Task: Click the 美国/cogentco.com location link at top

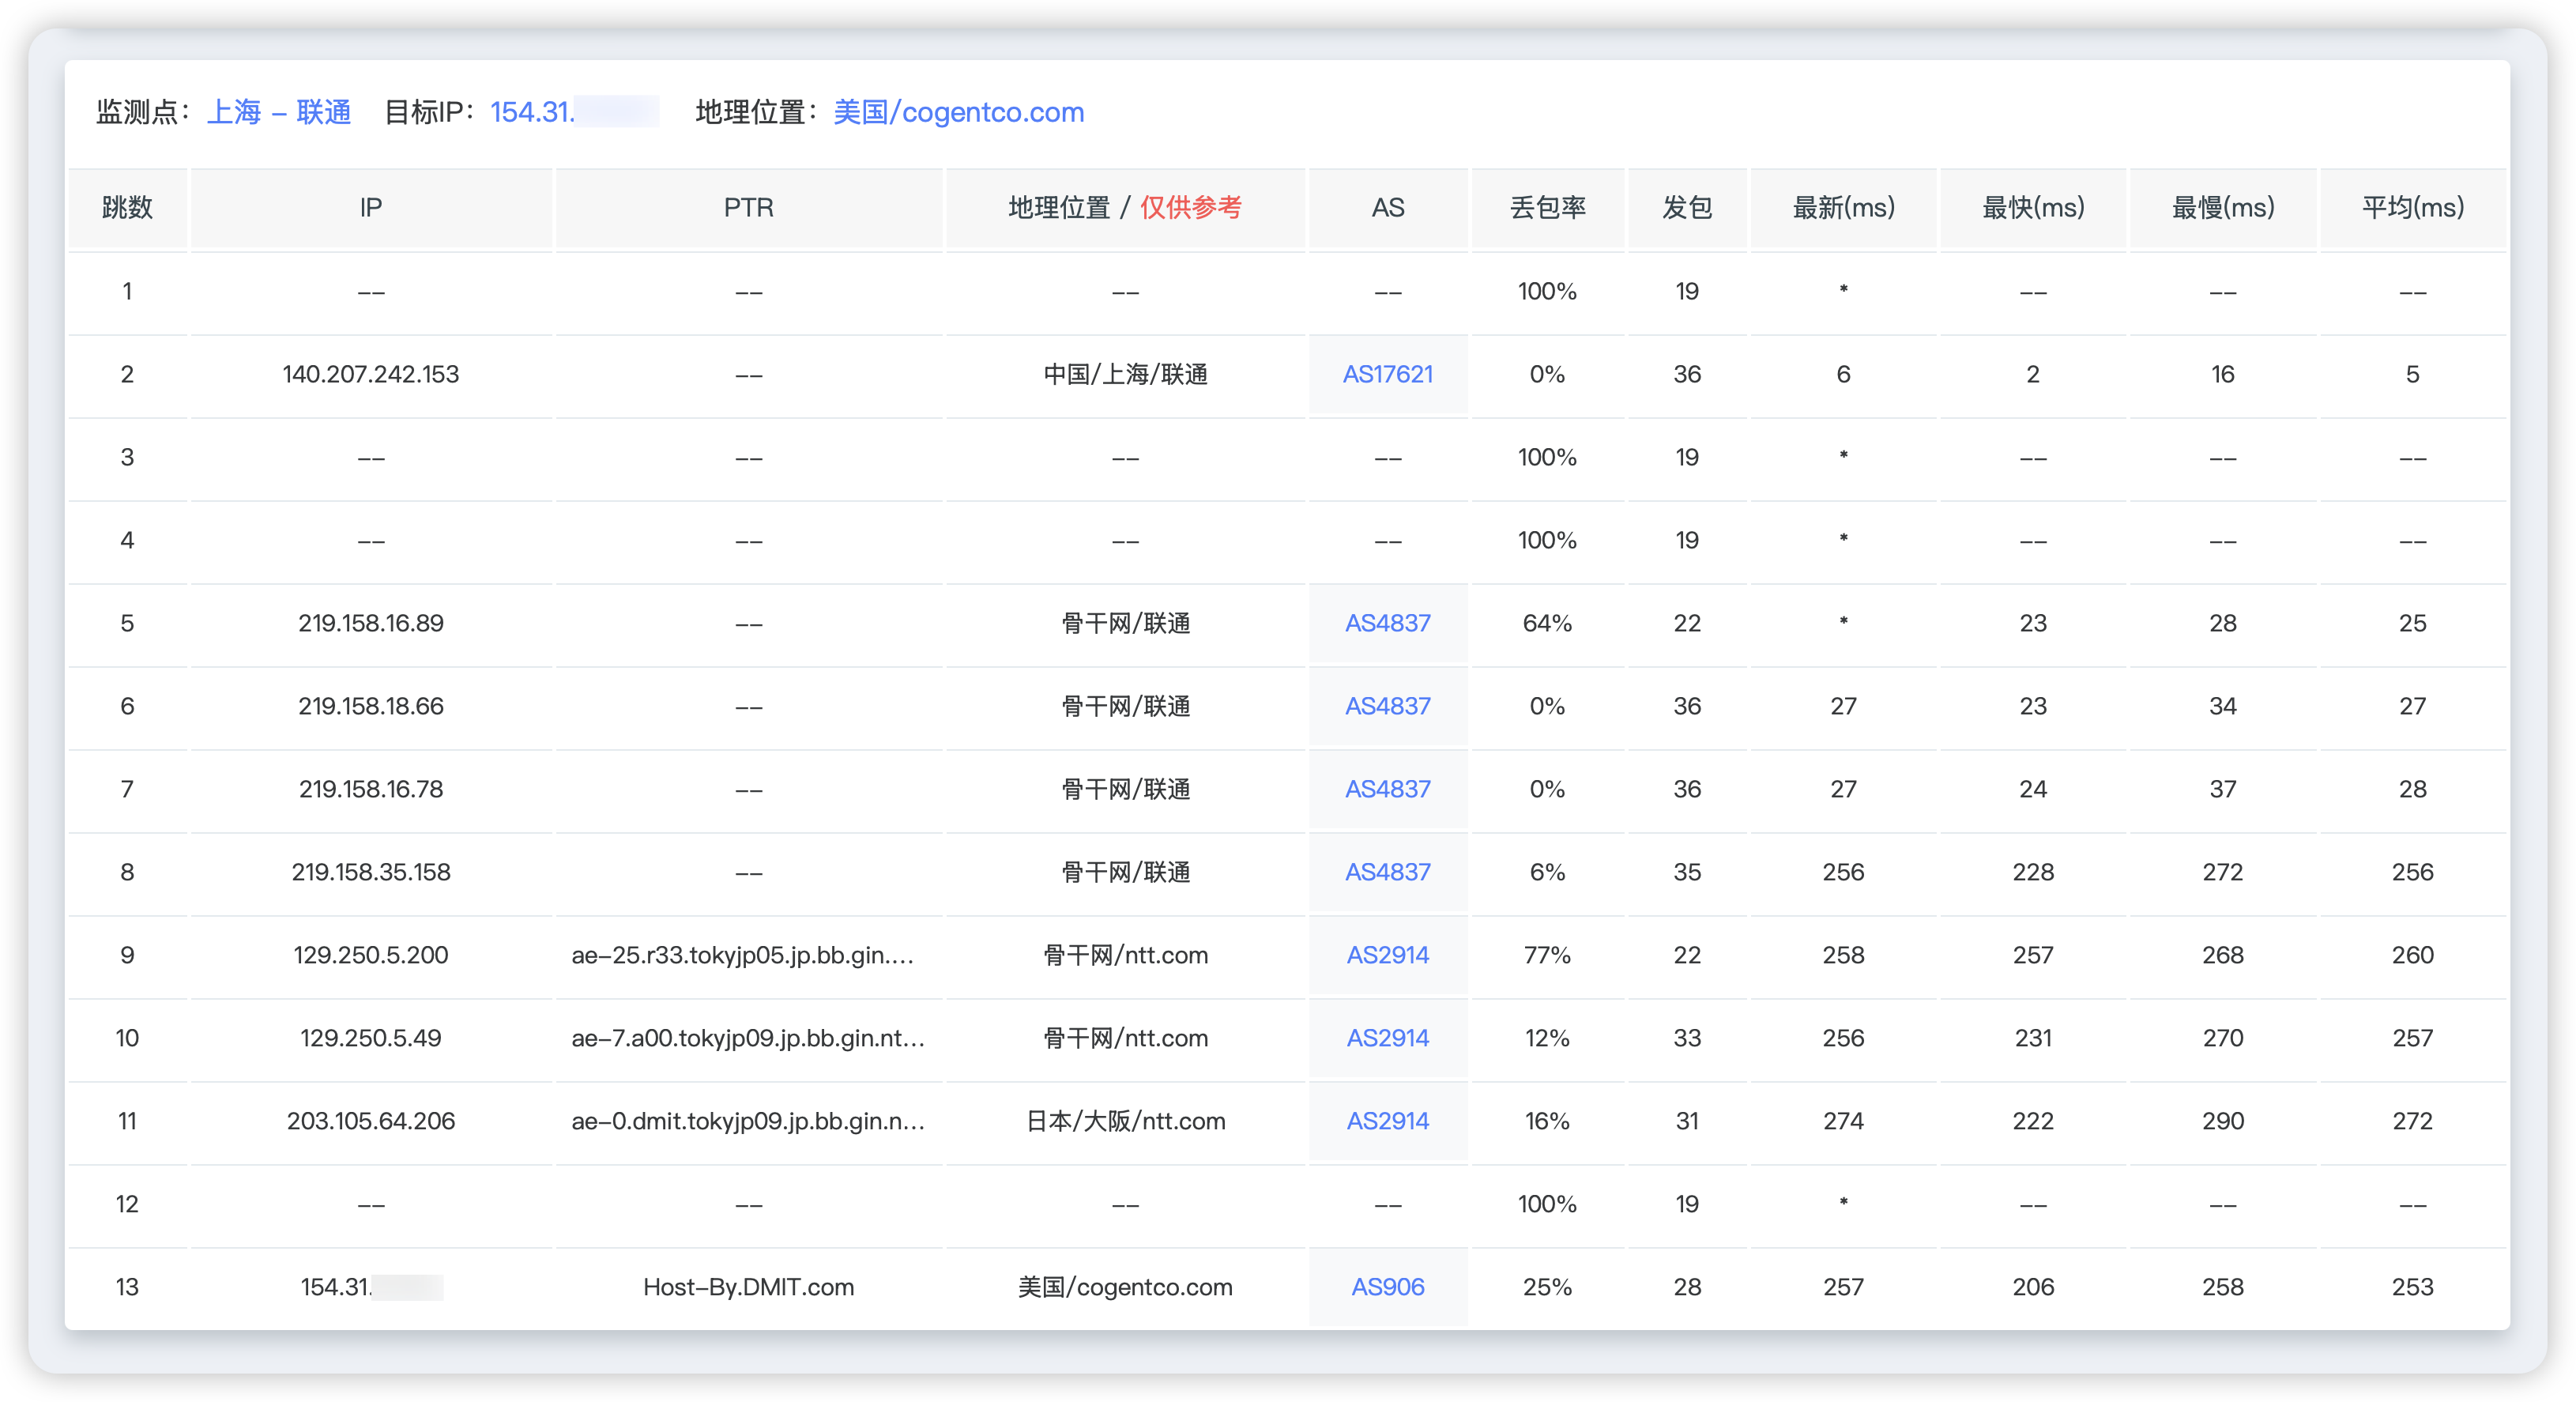Action: [958, 112]
